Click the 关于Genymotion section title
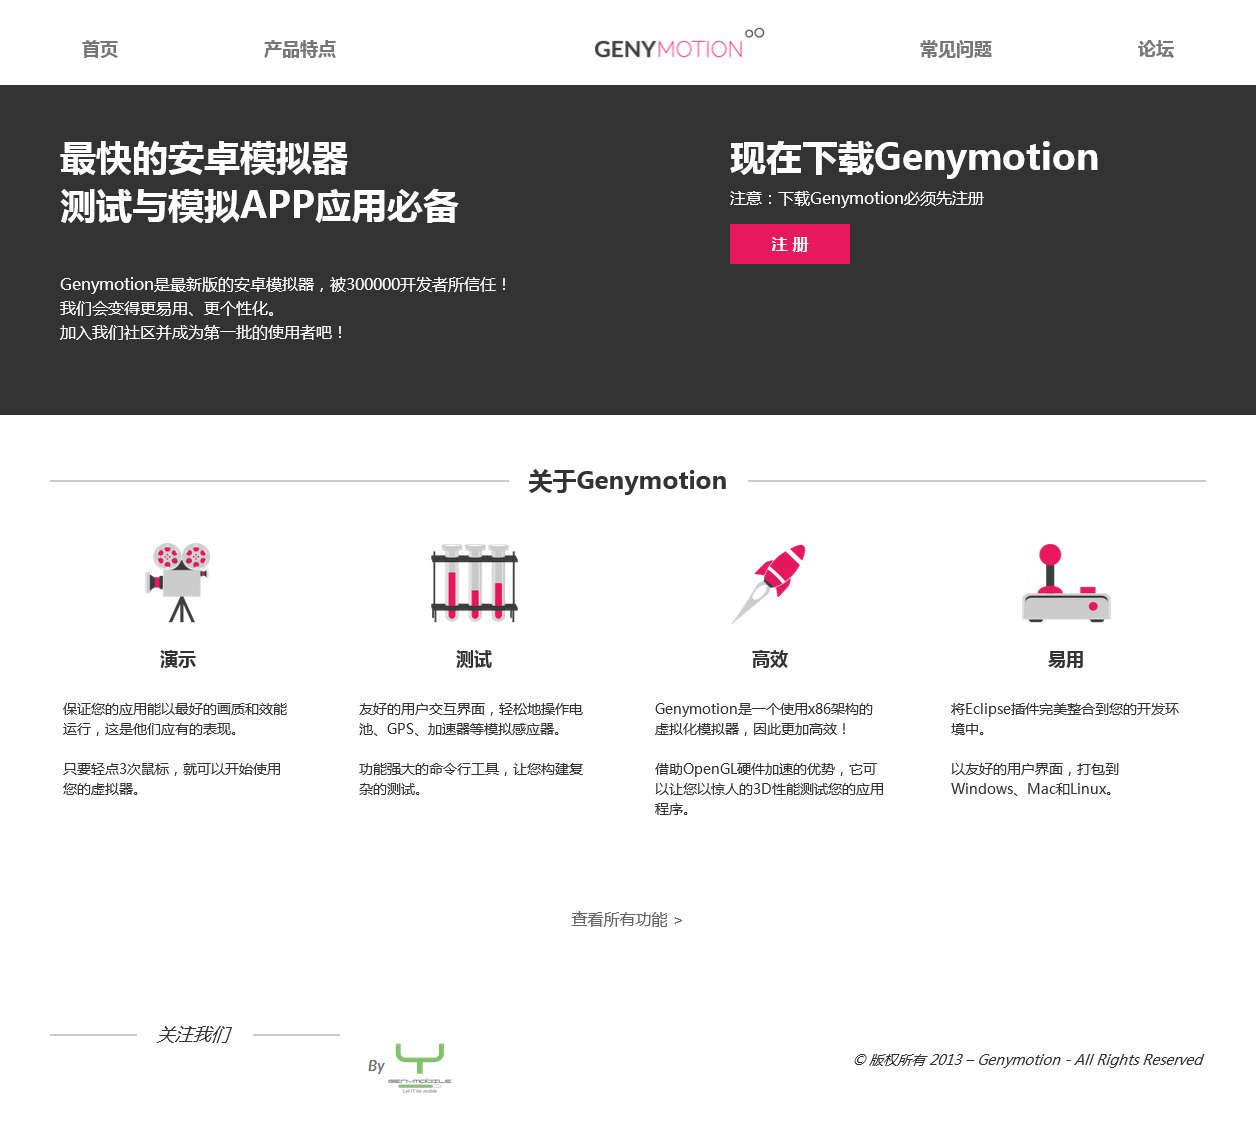 click(x=628, y=481)
